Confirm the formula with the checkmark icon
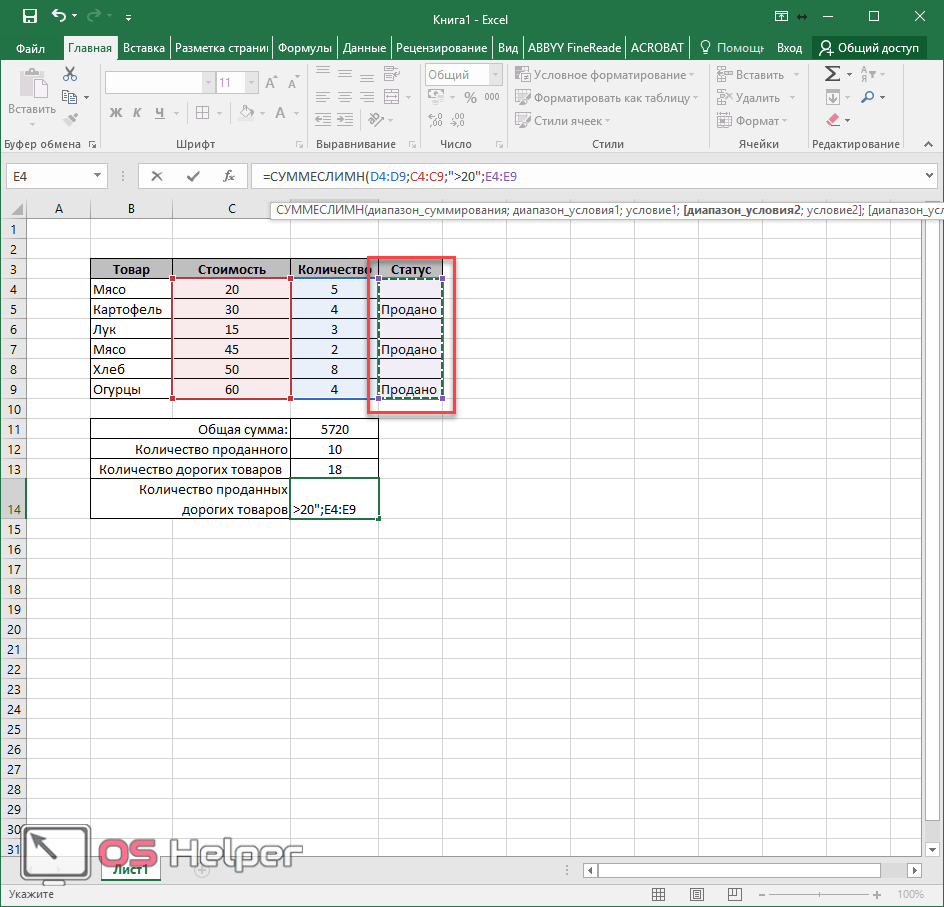 pyautogui.click(x=193, y=176)
